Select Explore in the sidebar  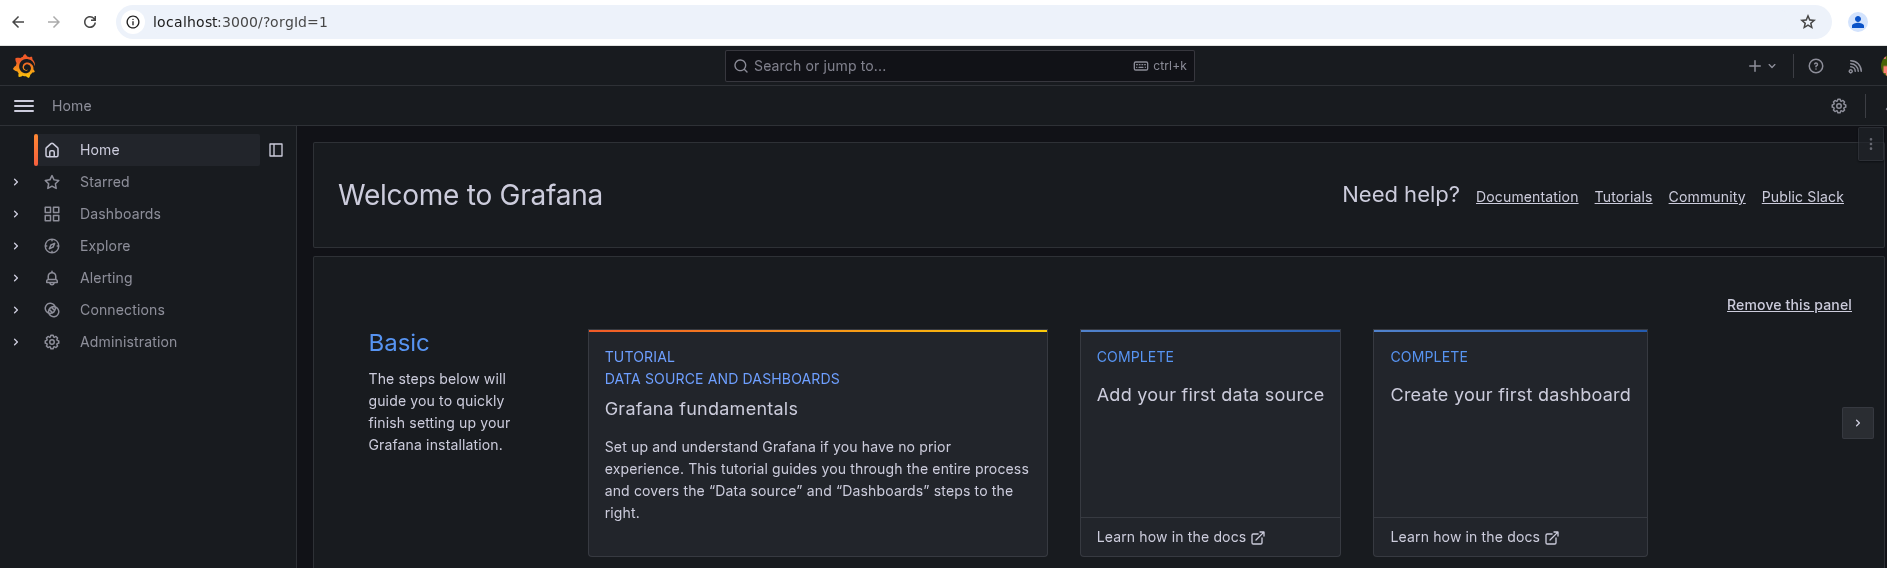(x=105, y=246)
